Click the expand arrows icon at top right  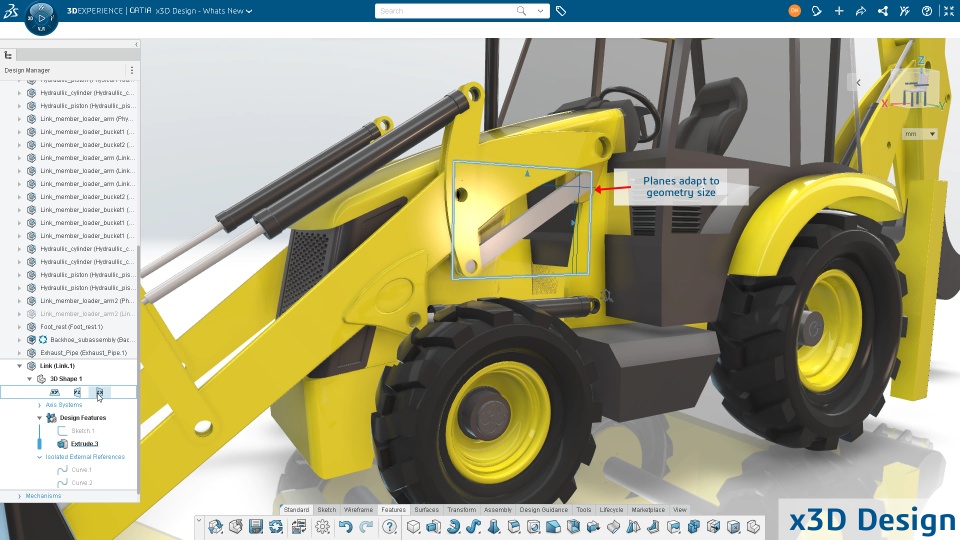(949, 11)
